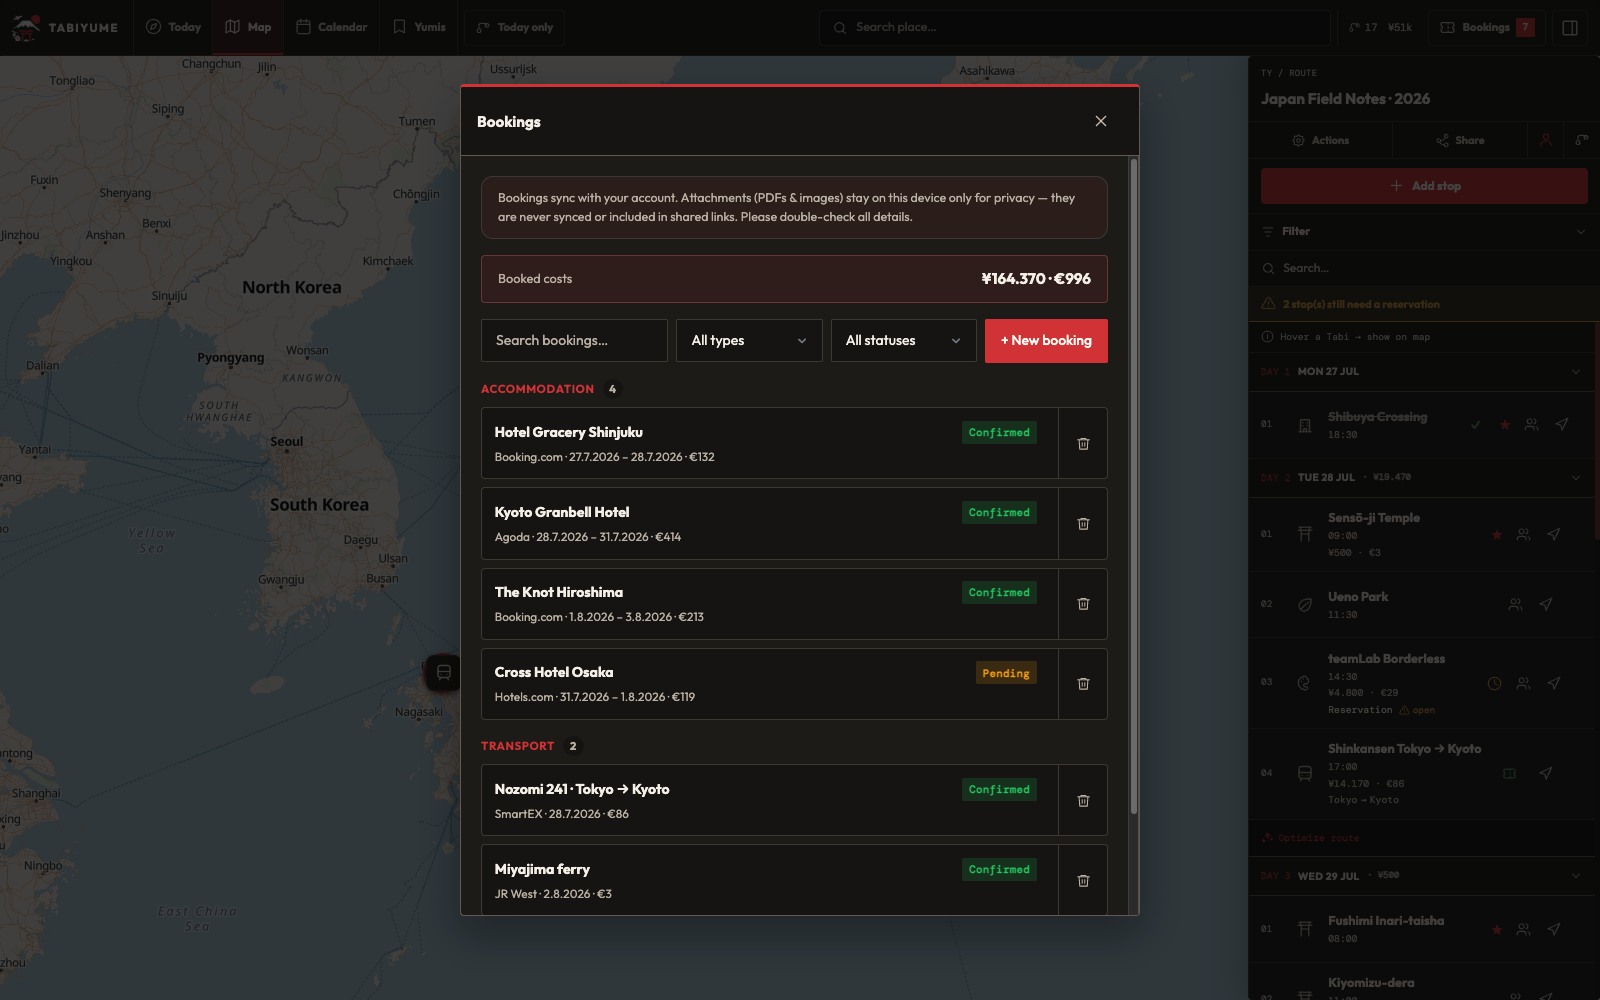Click the reservation warning banner

(1424, 304)
